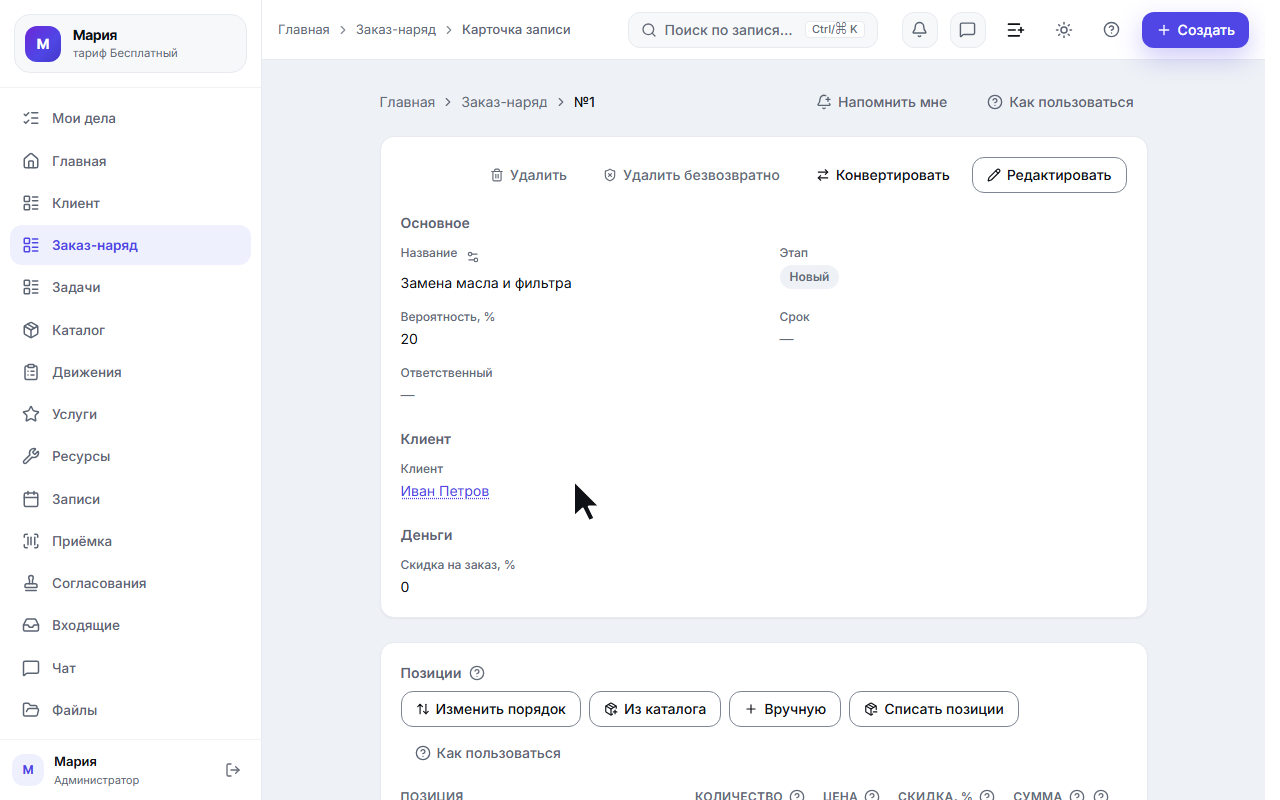Click discount value 0
Viewport: 1280px width, 800px height.
point(405,587)
